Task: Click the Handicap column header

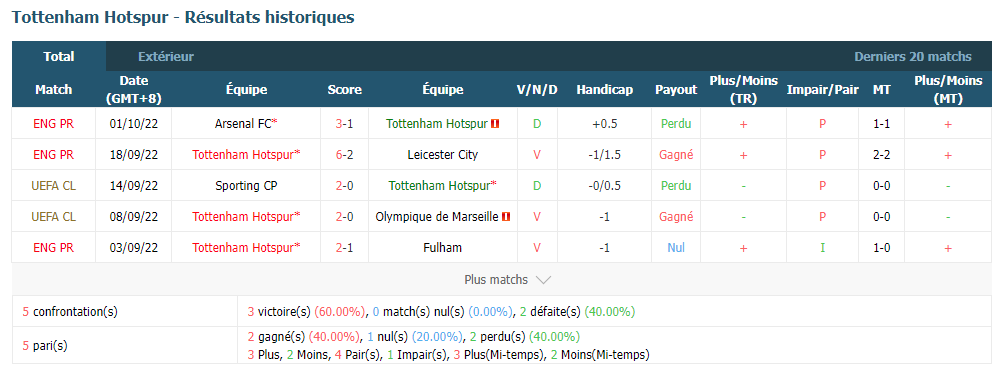Action: click(x=605, y=90)
